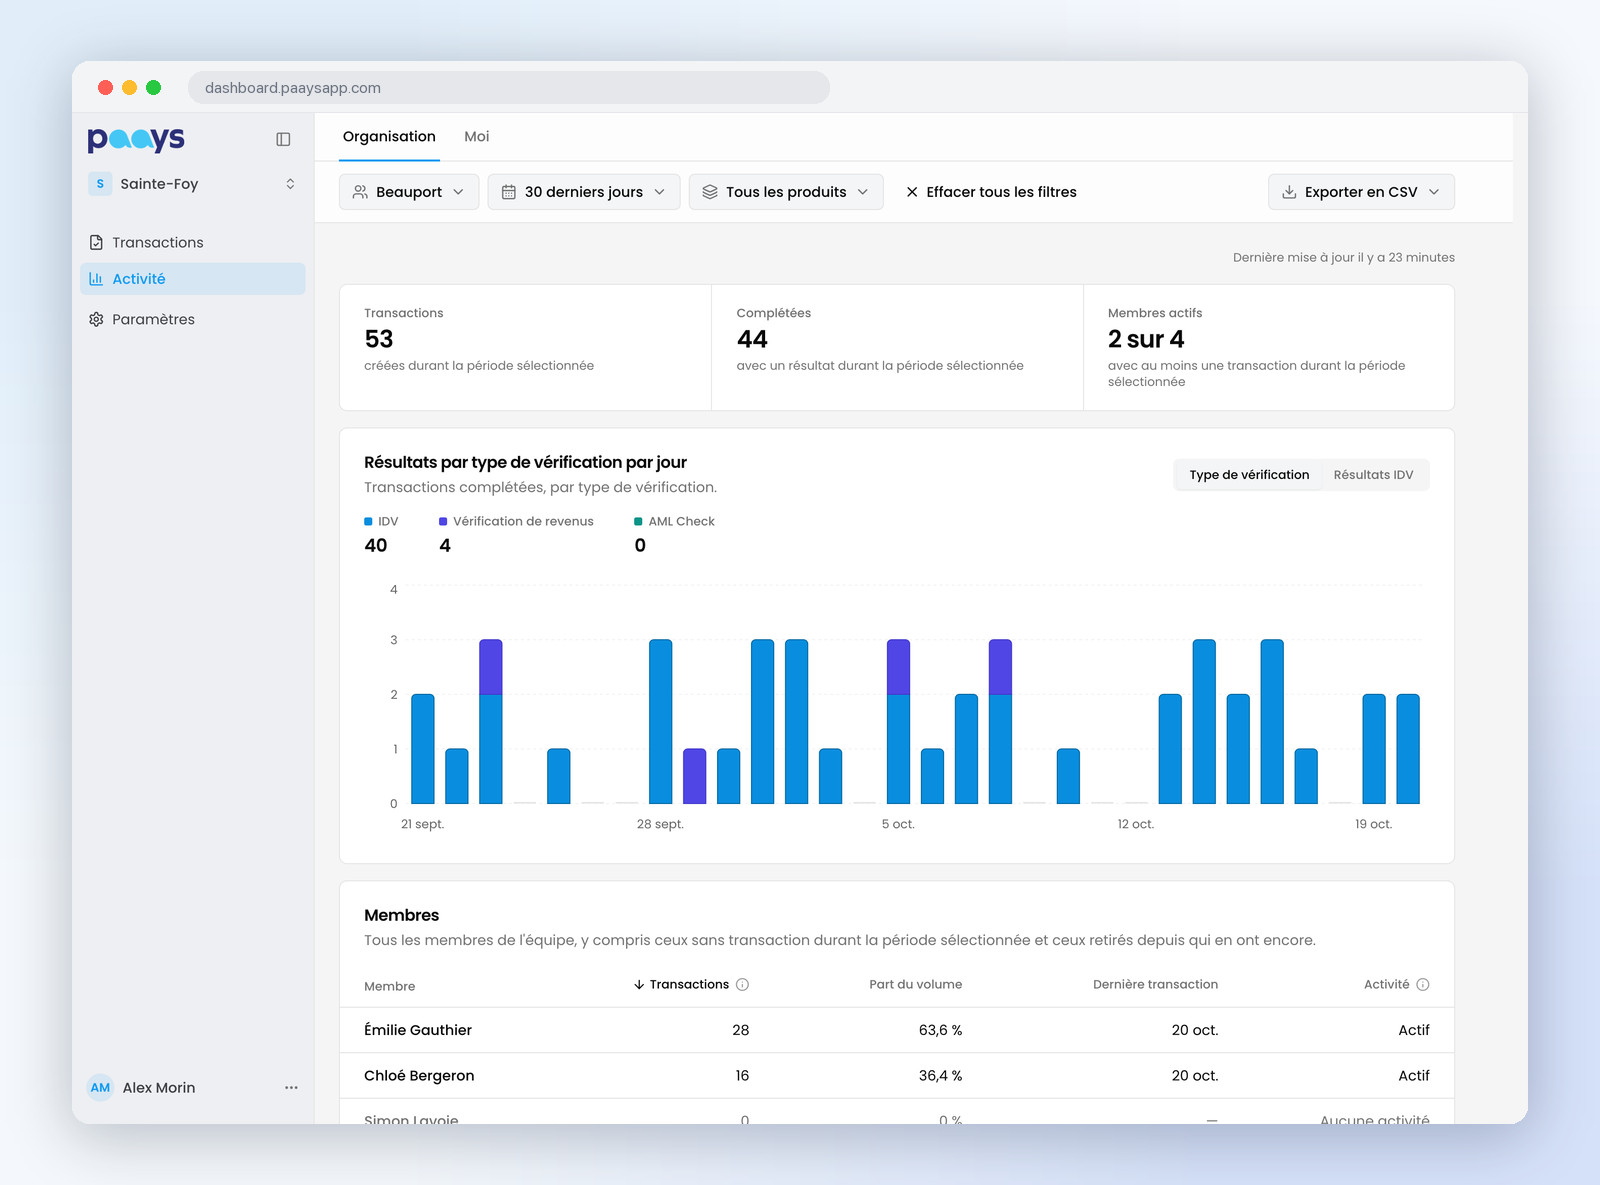The image size is (1600, 1185).
Task: Expand the Sainte-Foy organisation switcher
Action: pos(192,184)
